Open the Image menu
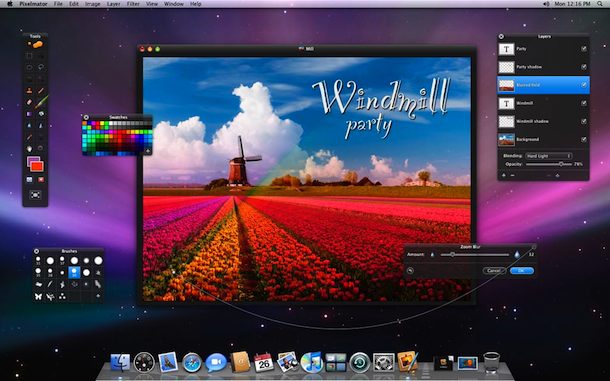Image resolution: width=610 pixels, height=381 pixels. pyautogui.click(x=93, y=4)
